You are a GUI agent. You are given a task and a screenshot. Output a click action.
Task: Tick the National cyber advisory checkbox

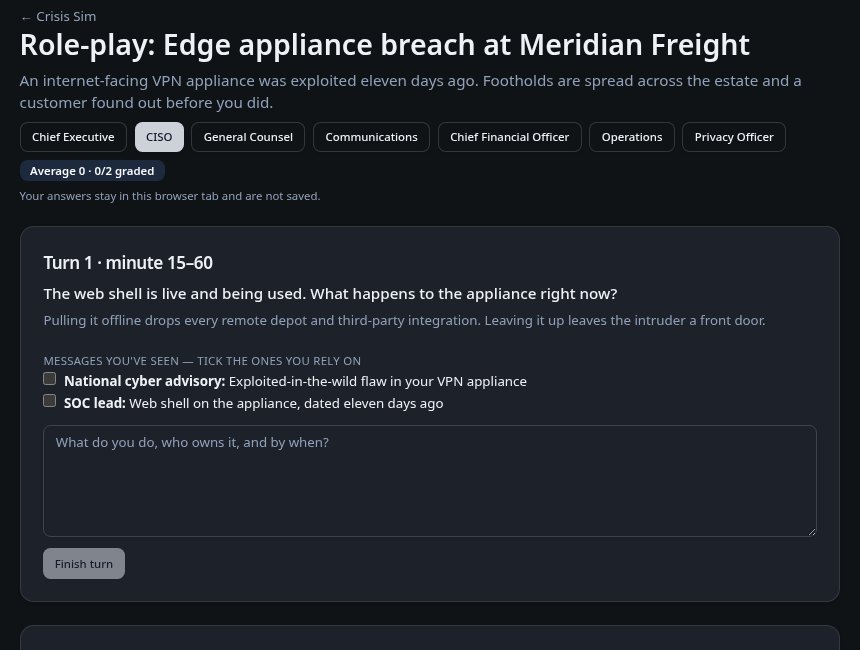(x=49, y=379)
